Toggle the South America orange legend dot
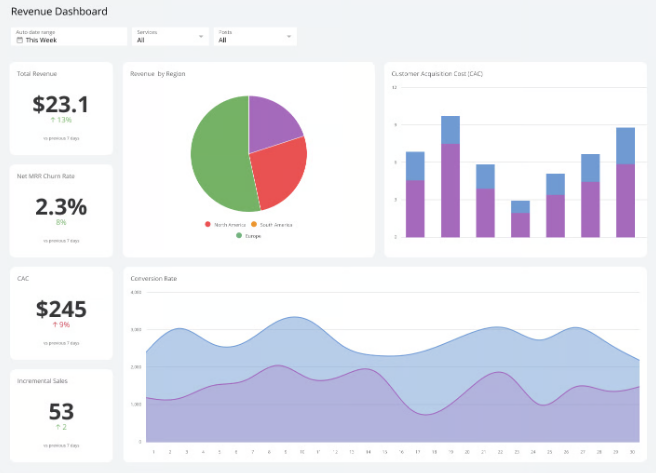The height and width of the screenshot is (473, 656). [254, 224]
